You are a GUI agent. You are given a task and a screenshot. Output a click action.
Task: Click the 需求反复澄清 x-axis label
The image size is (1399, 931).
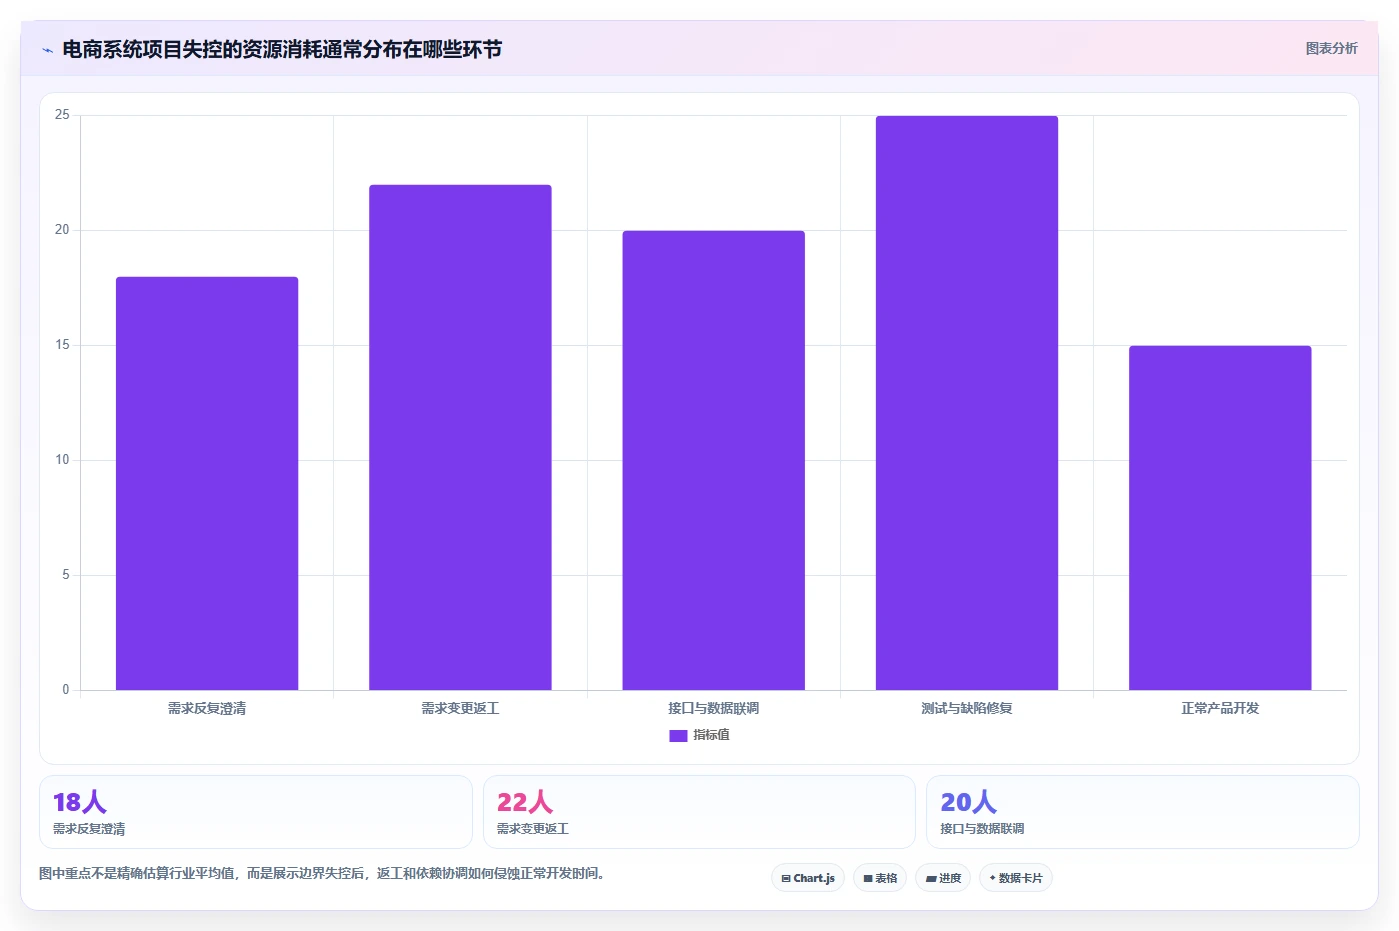pos(207,708)
